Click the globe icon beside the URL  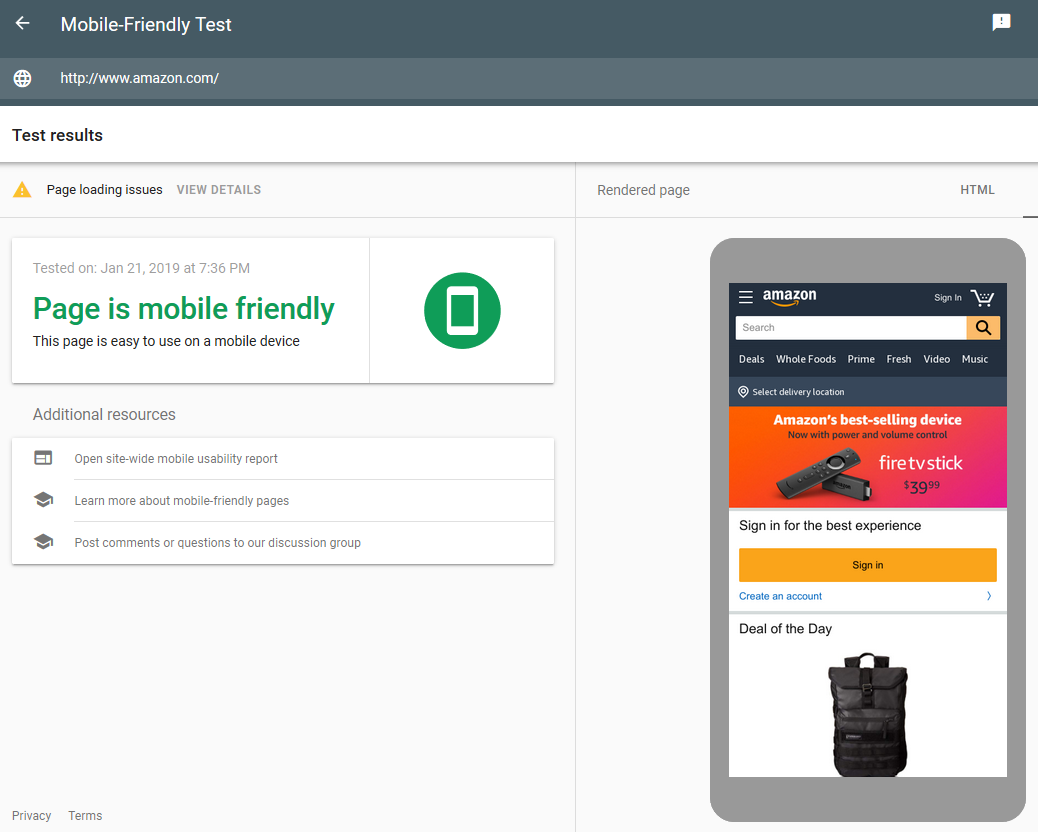click(x=23, y=78)
